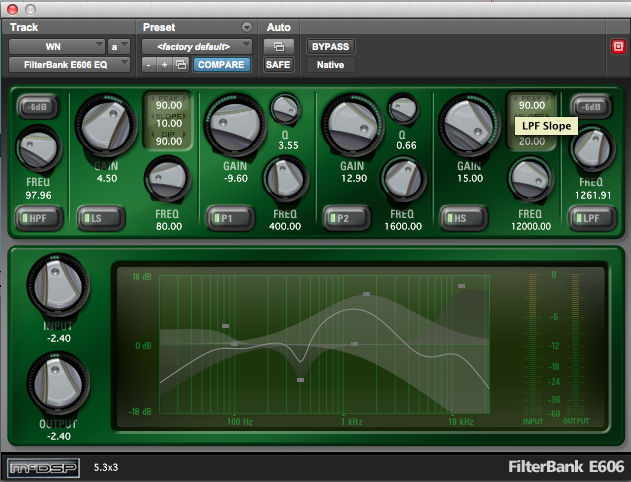Click the P1 gain knob at -9.60
This screenshot has width=631, height=482.
(235, 126)
